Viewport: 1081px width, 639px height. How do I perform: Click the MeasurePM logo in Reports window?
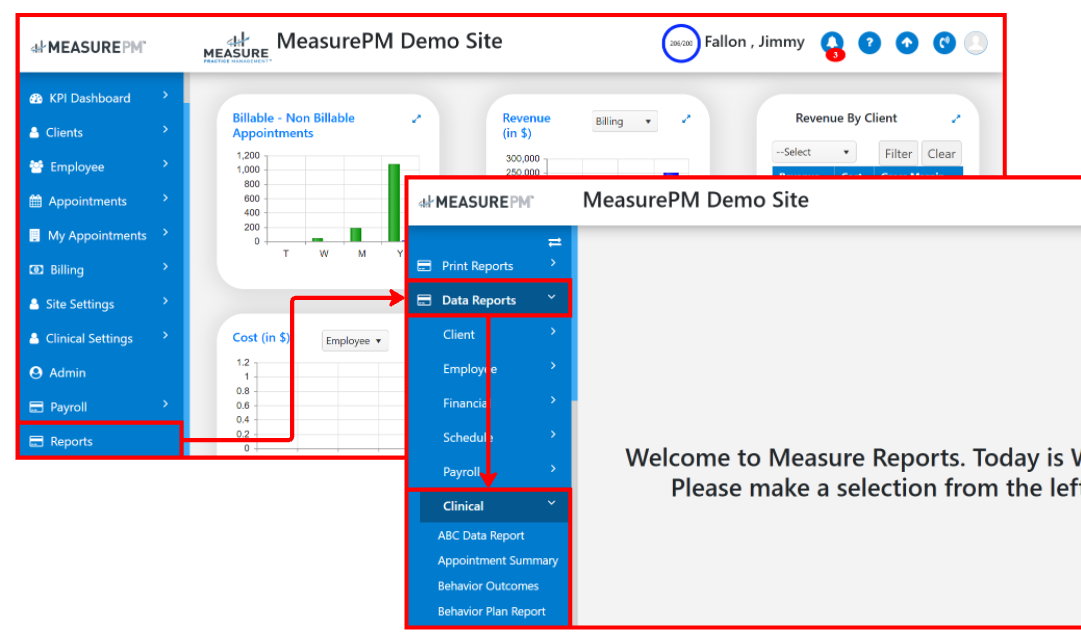(476, 201)
